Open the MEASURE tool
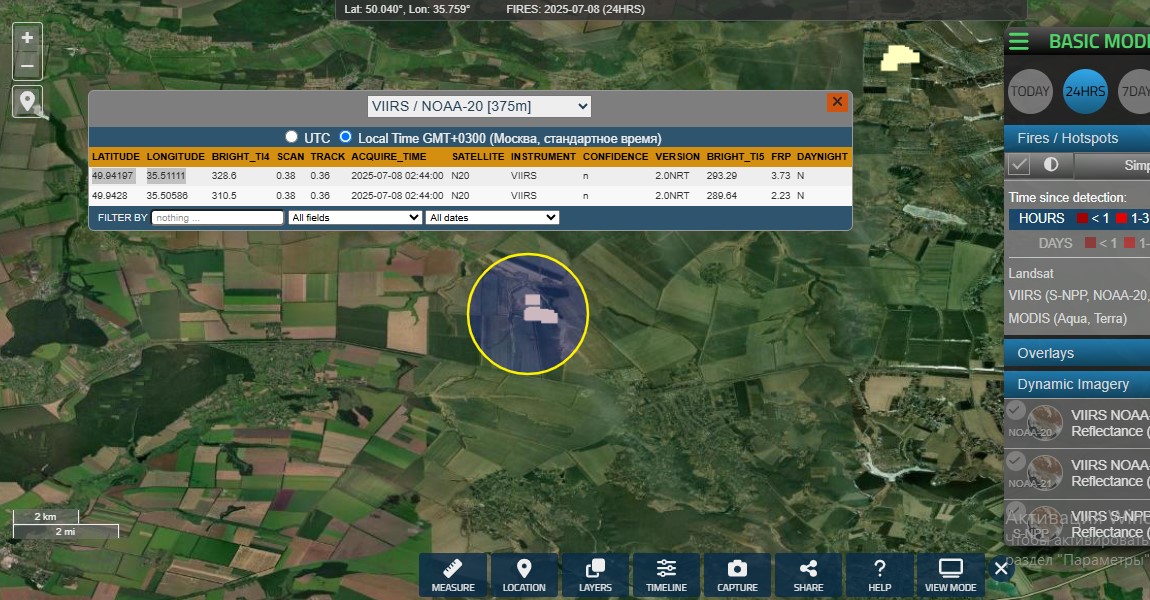 click(x=453, y=575)
